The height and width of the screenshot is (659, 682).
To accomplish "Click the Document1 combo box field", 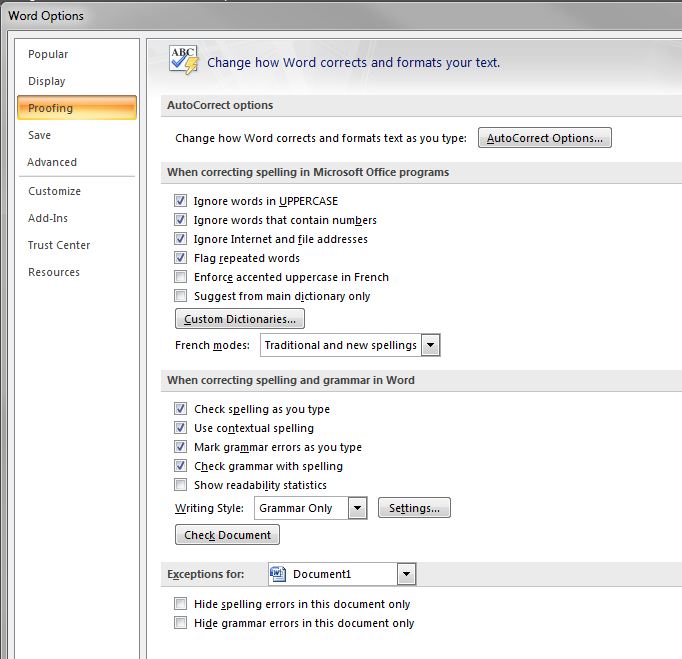I will click(342, 574).
